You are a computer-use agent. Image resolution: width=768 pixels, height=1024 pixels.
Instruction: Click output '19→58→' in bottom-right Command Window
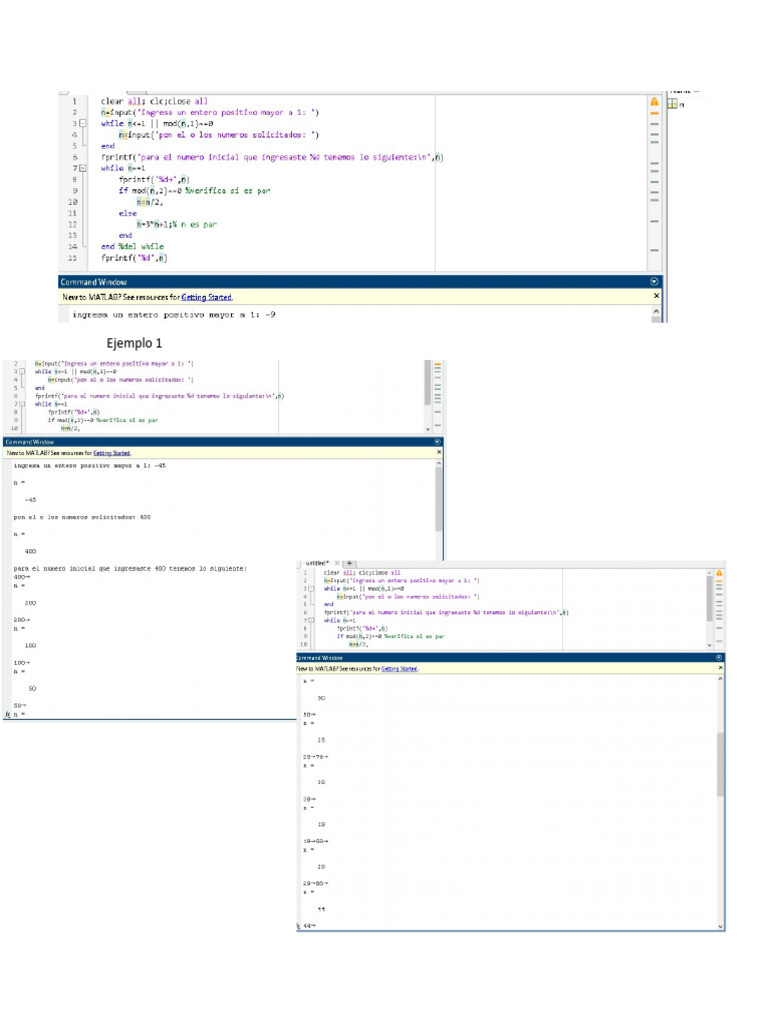click(315, 841)
